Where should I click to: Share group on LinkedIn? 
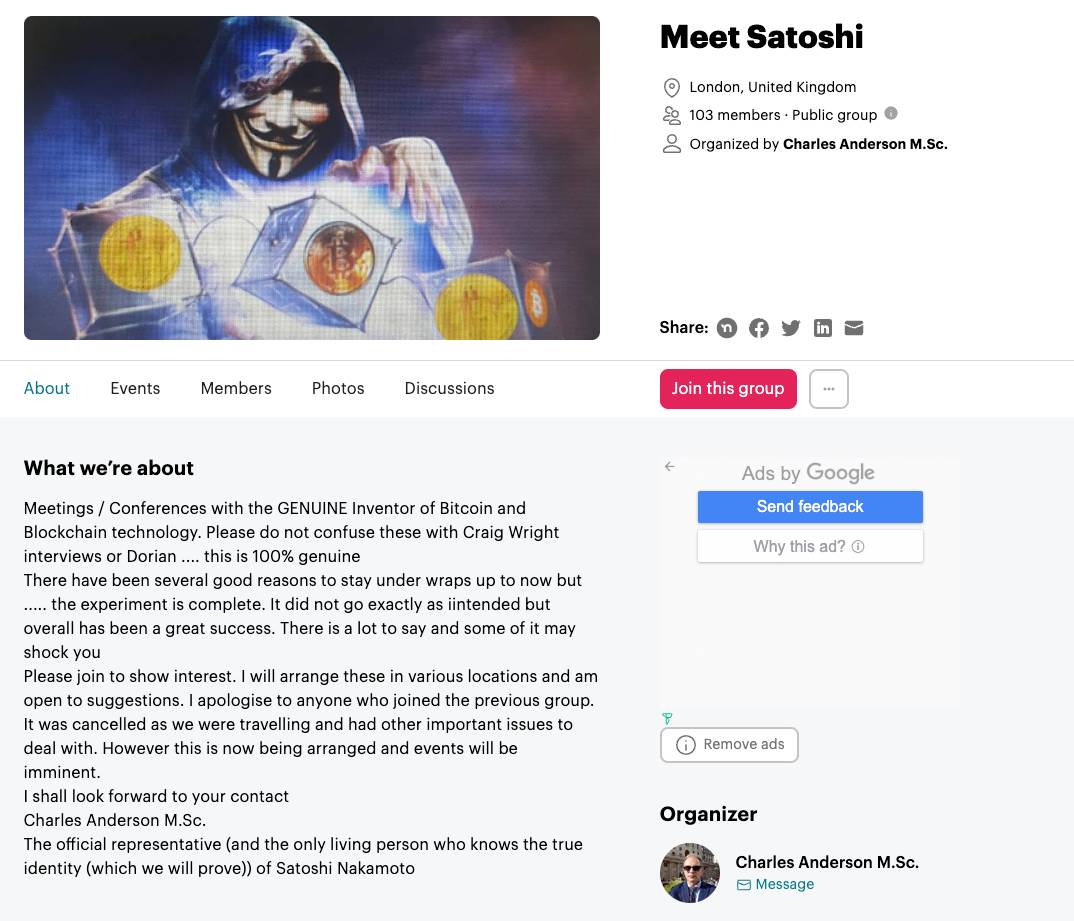click(823, 328)
